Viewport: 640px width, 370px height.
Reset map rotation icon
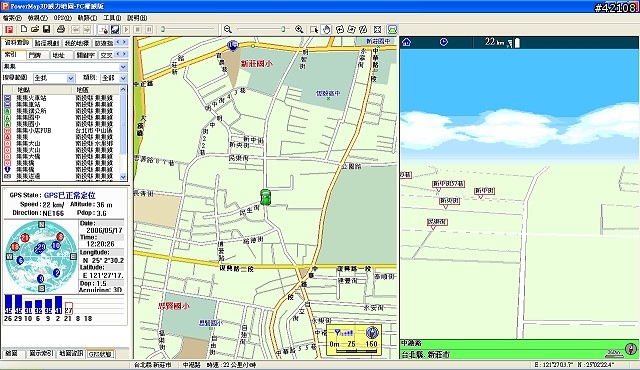pyautogui.click(x=363, y=29)
